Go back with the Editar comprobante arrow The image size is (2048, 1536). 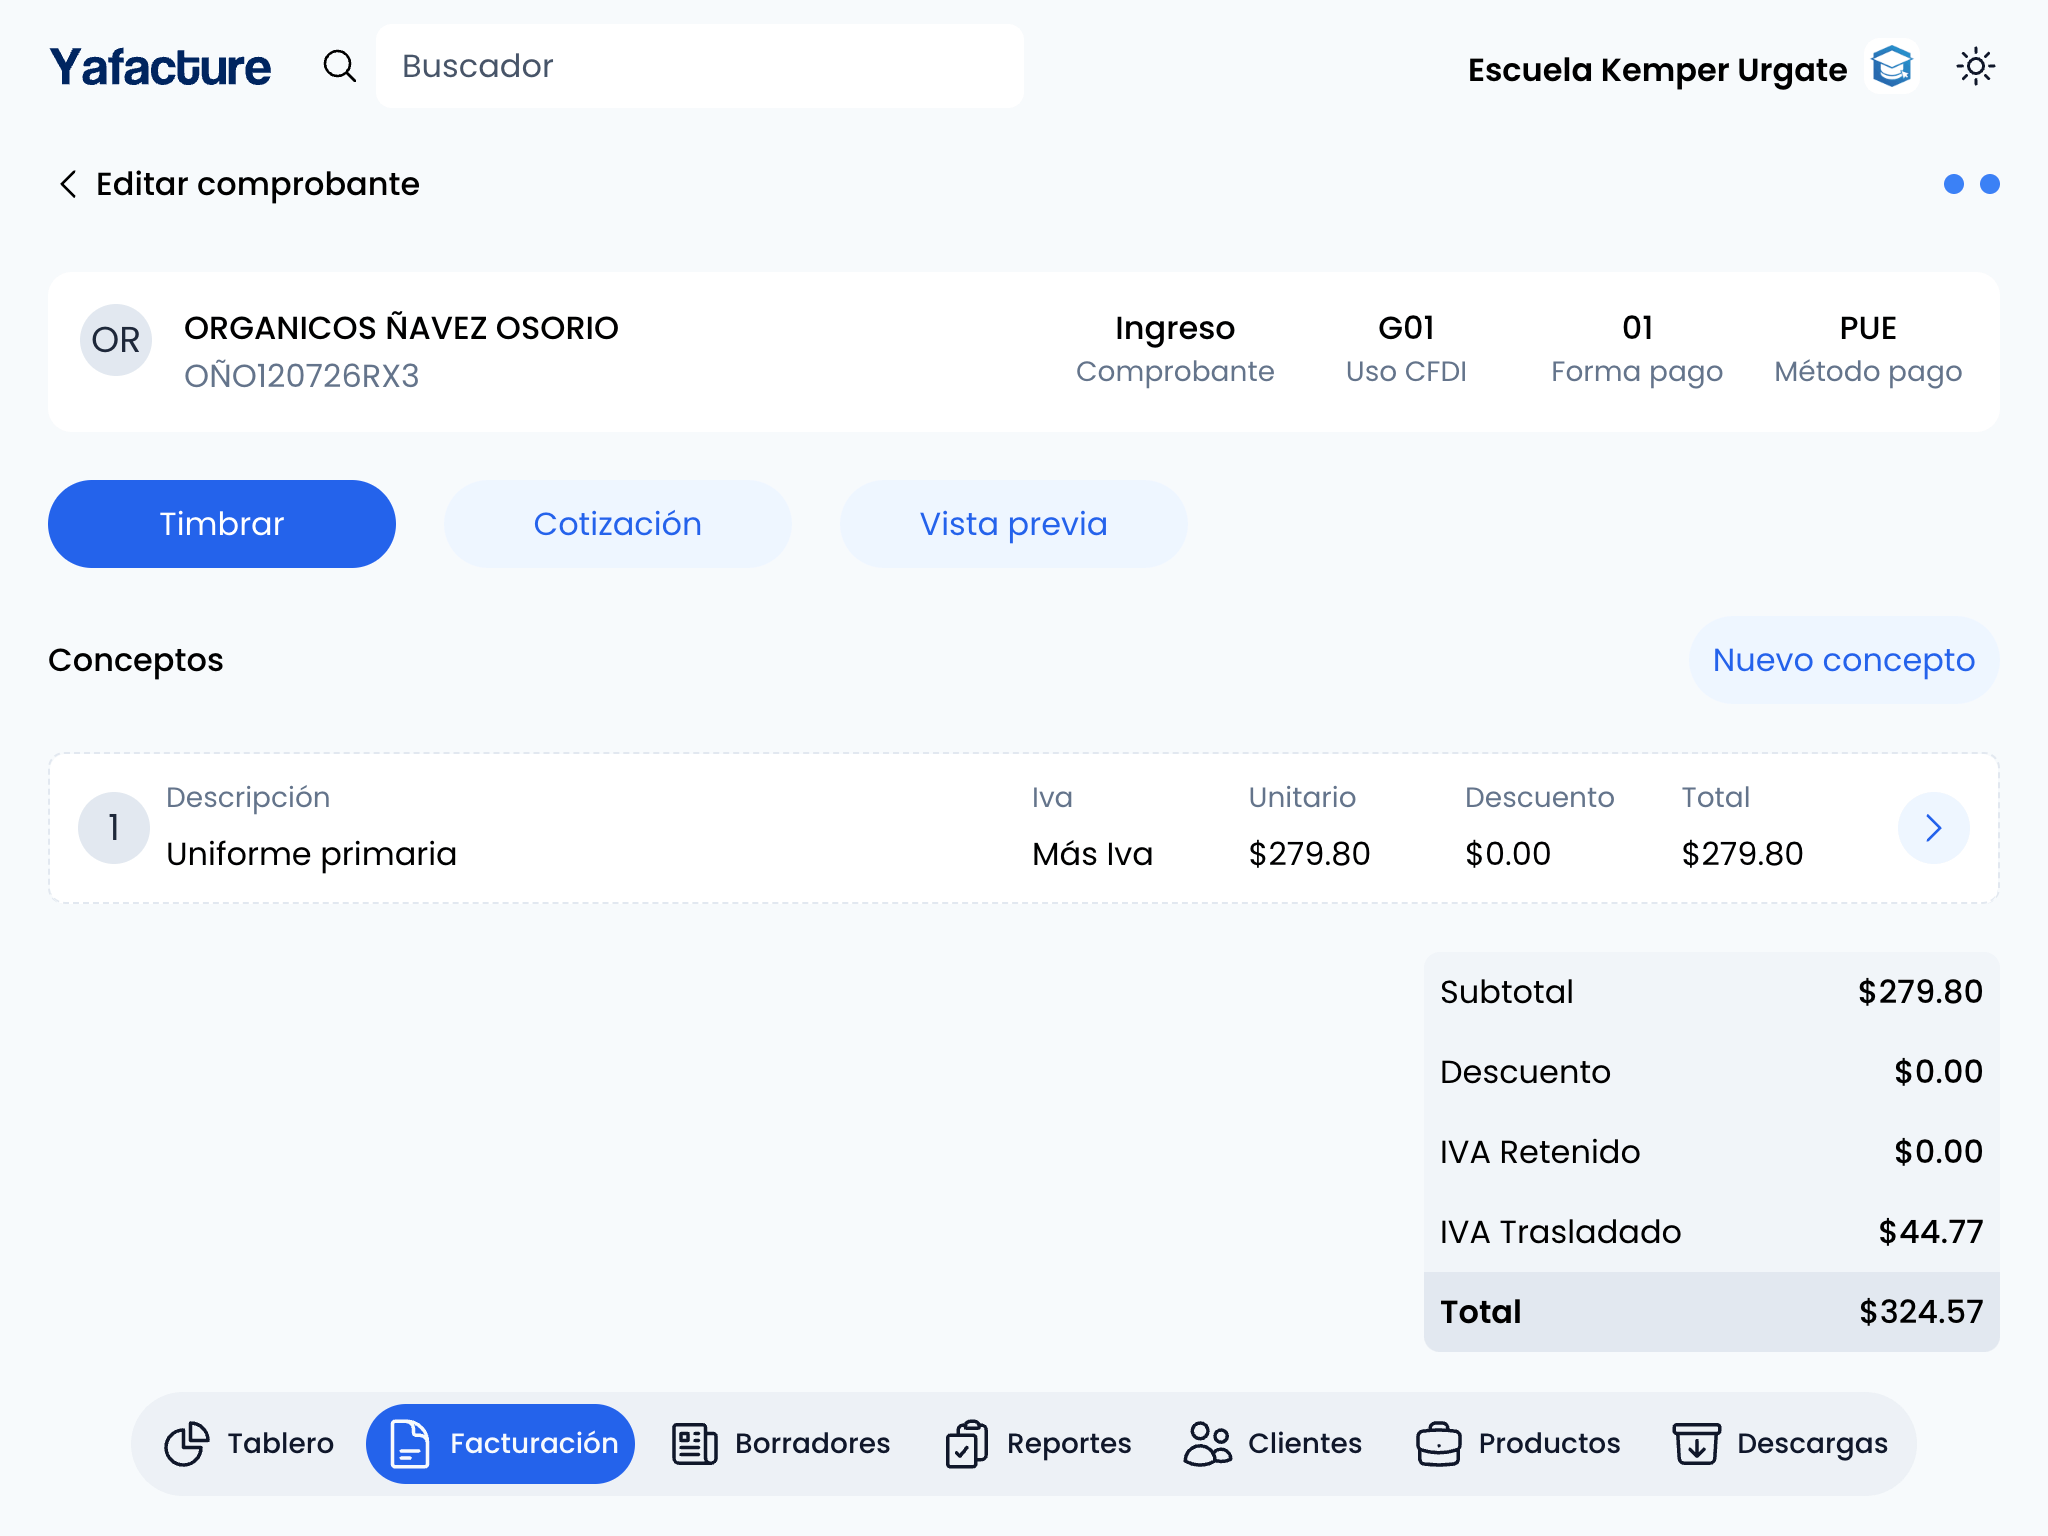[67, 184]
